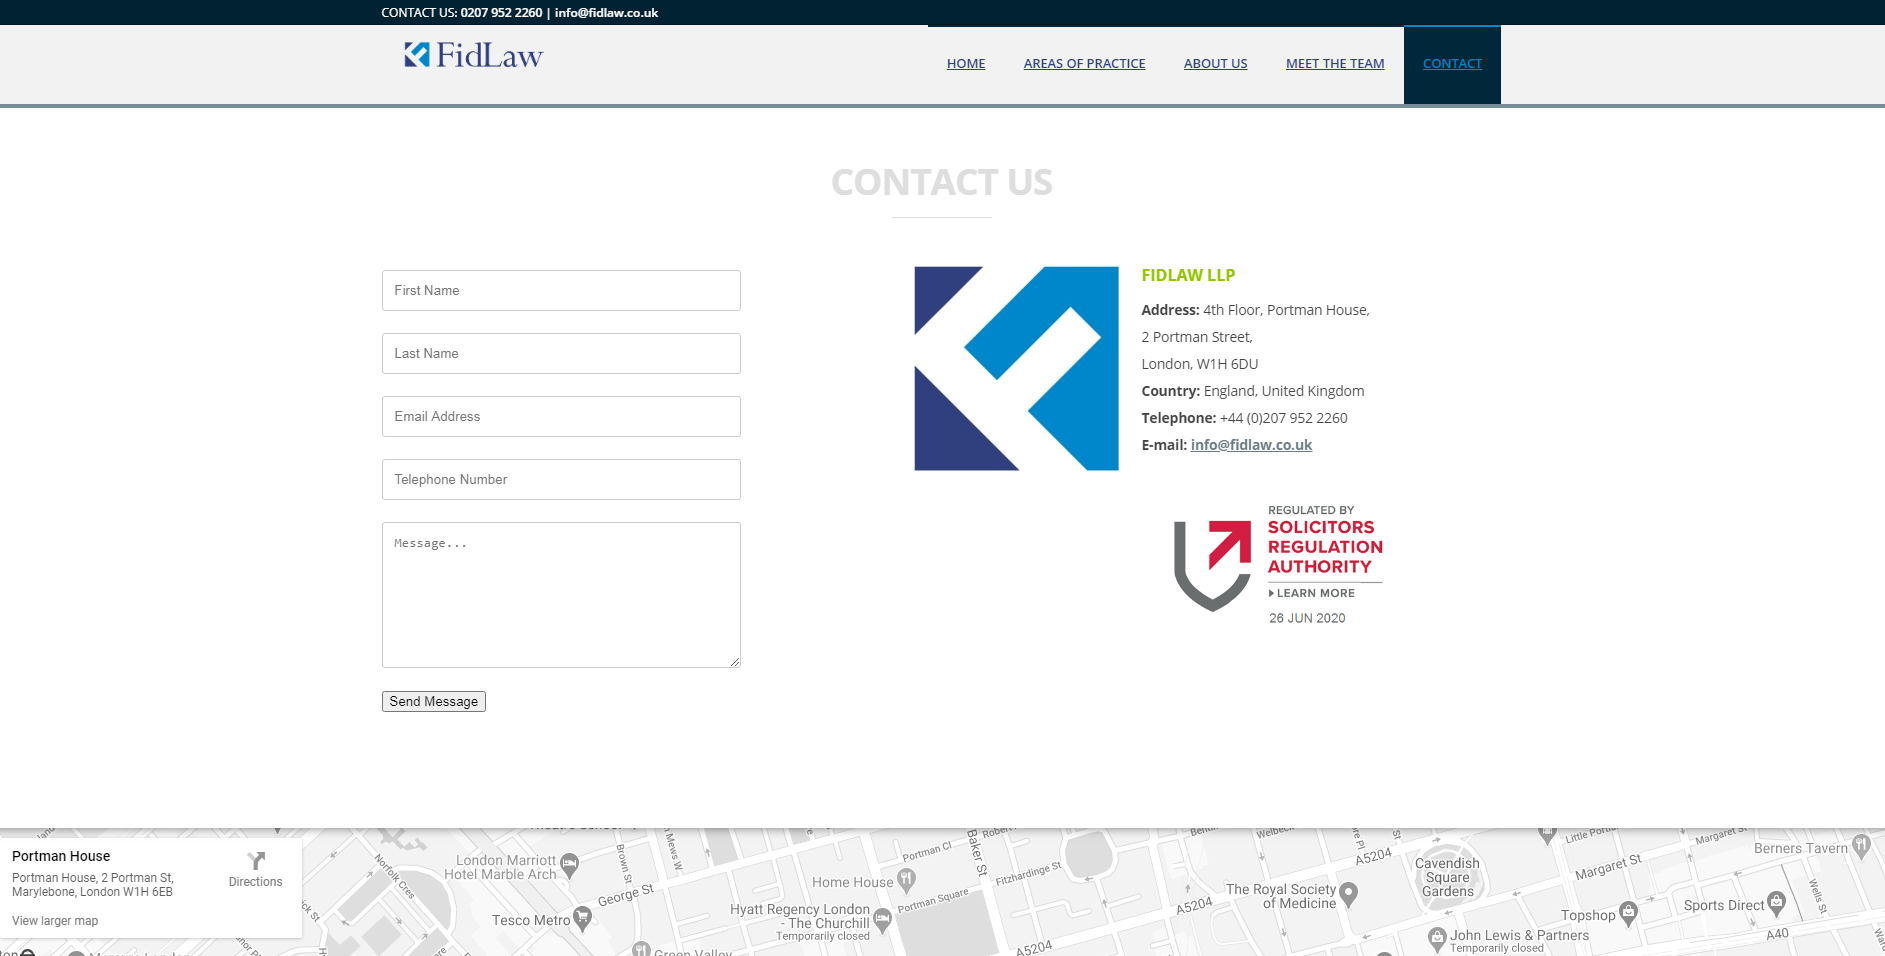
Task: Click the CONTACT US page heading
Action: click(x=942, y=182)
